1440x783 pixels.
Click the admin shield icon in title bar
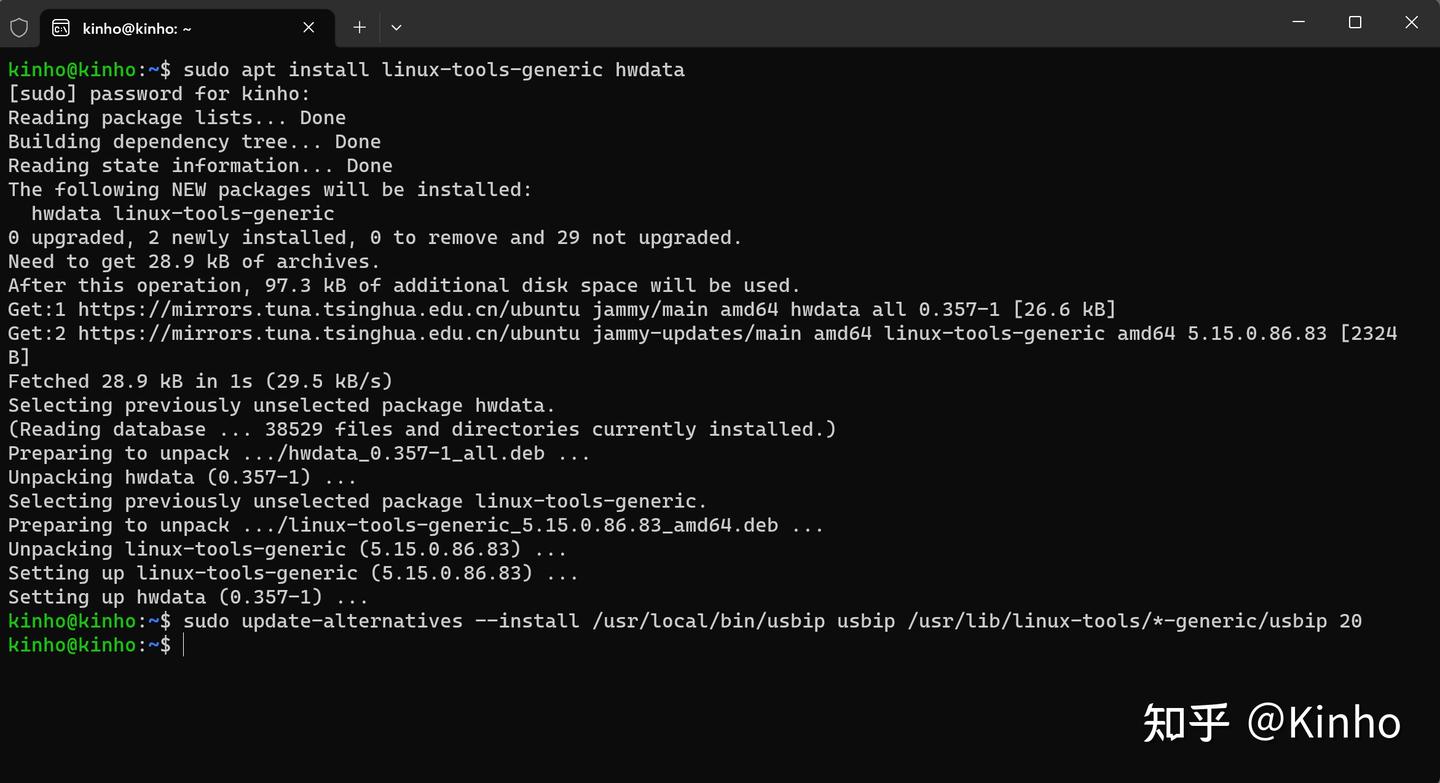(19, 27)
